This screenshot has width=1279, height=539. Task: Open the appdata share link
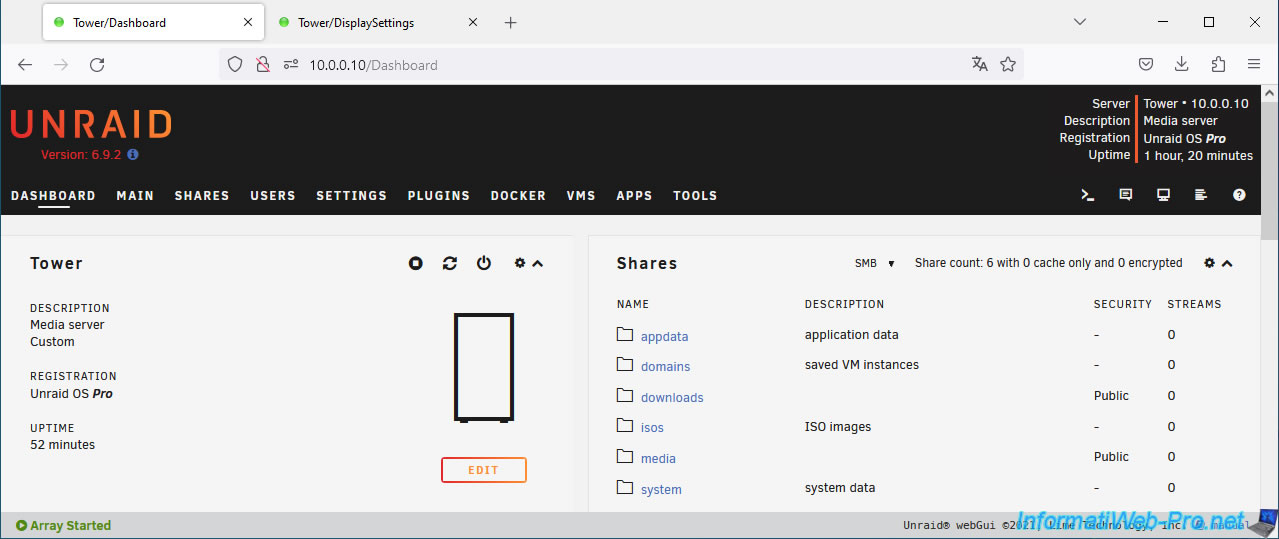pyautogui.click(x=664, y=337)
